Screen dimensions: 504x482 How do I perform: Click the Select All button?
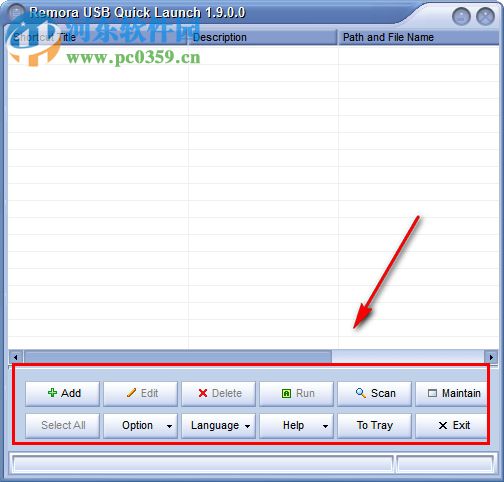pyautogui.click(x=62, y=426)
